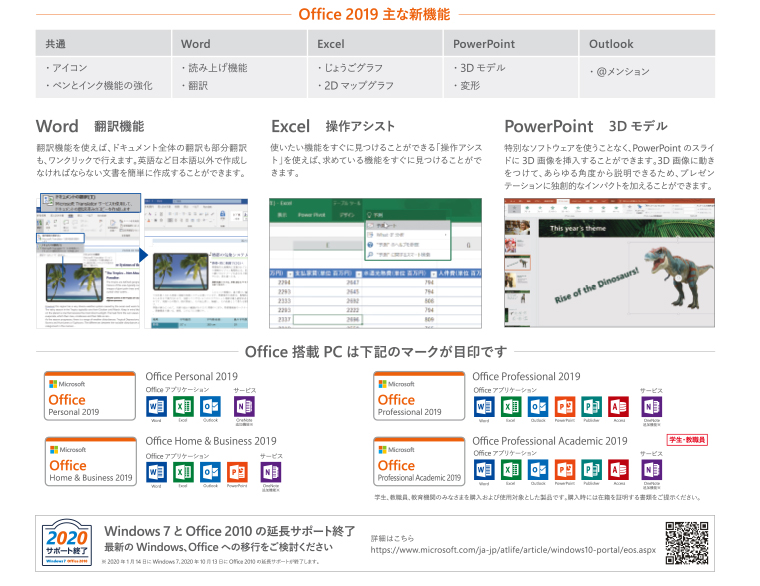
Task: Open the Word translation feature screenshot
Action: point(142,261)
